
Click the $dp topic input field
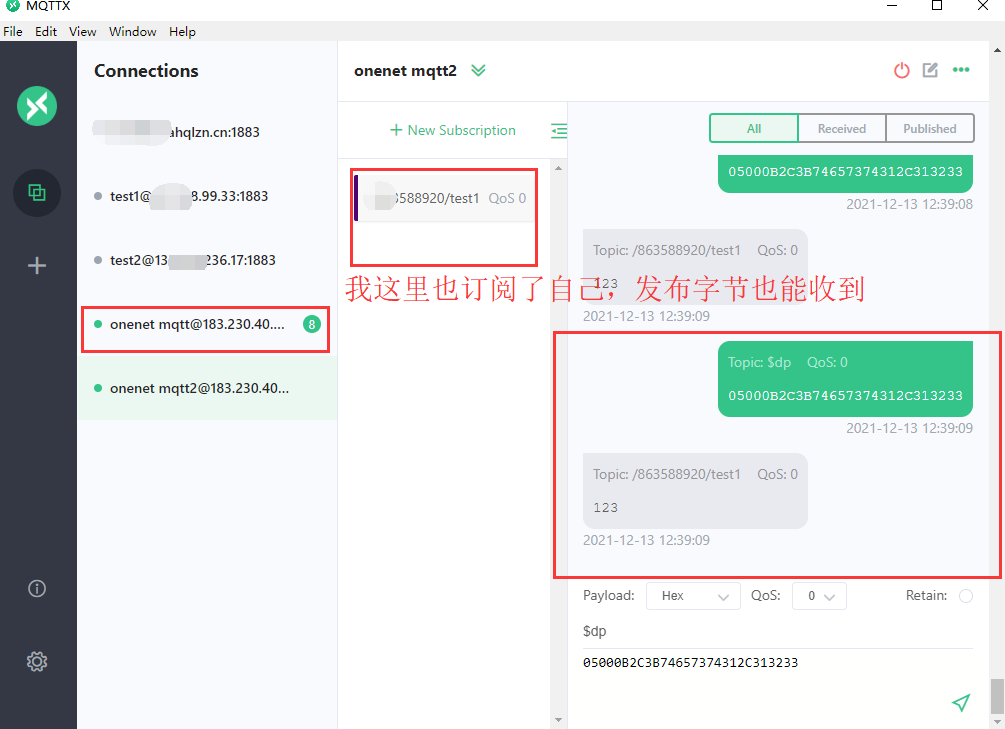pyautogui.click(x=777, y=632)
